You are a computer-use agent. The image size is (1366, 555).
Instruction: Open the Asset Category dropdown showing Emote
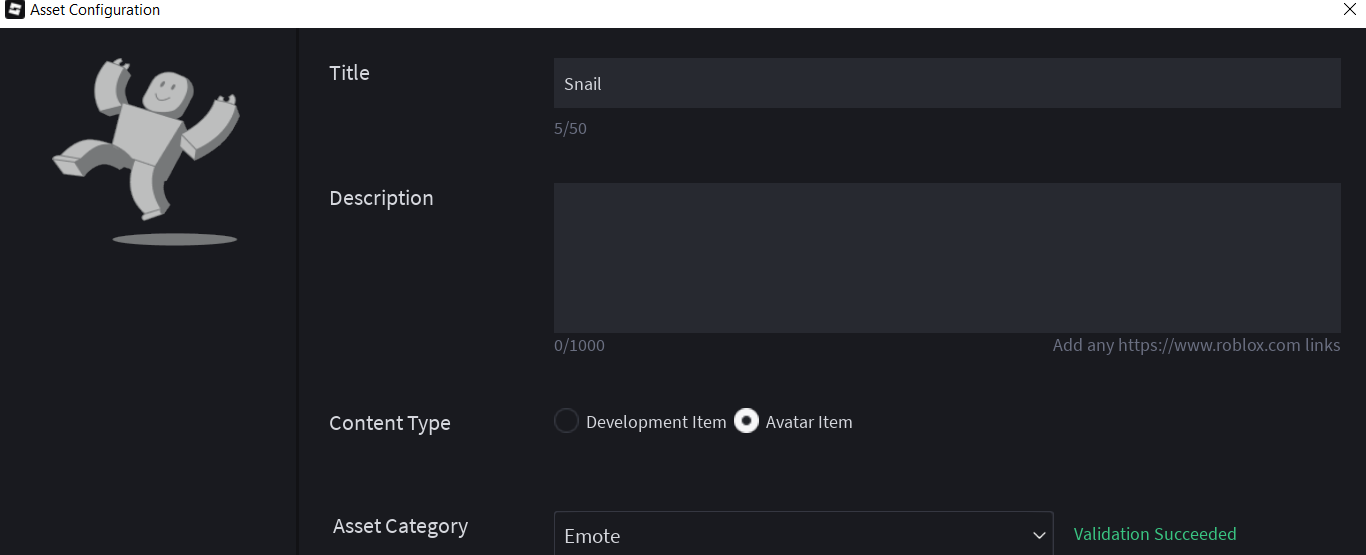(803, 535)
